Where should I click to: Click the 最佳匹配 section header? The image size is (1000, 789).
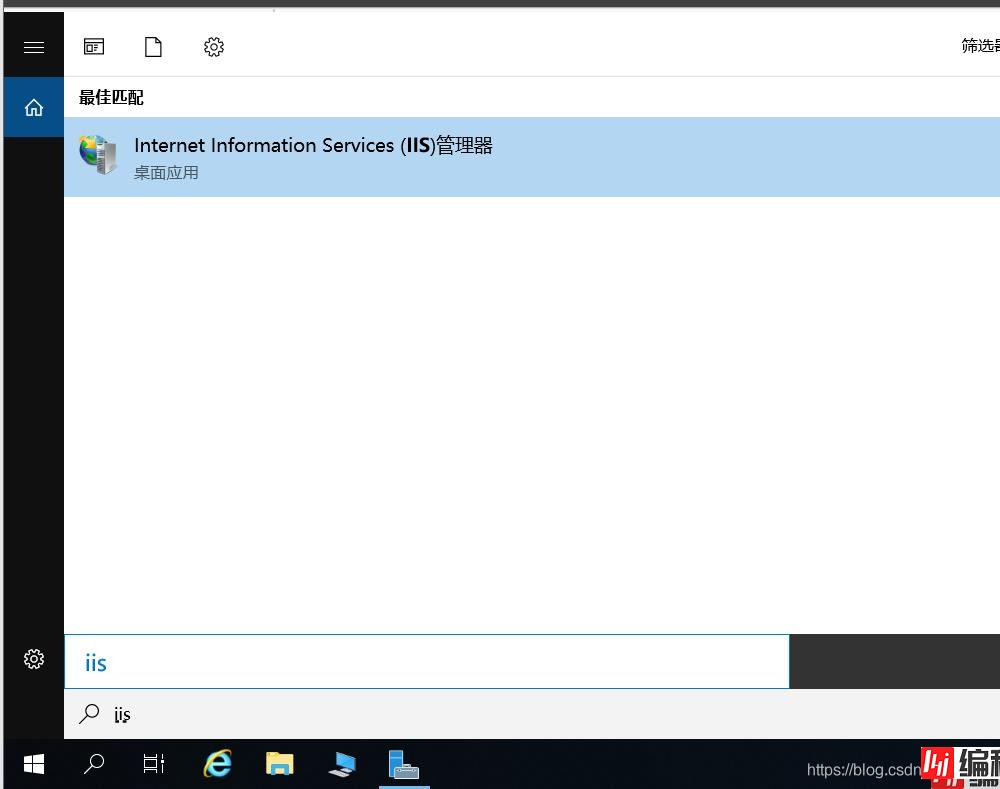pos(111,97)
